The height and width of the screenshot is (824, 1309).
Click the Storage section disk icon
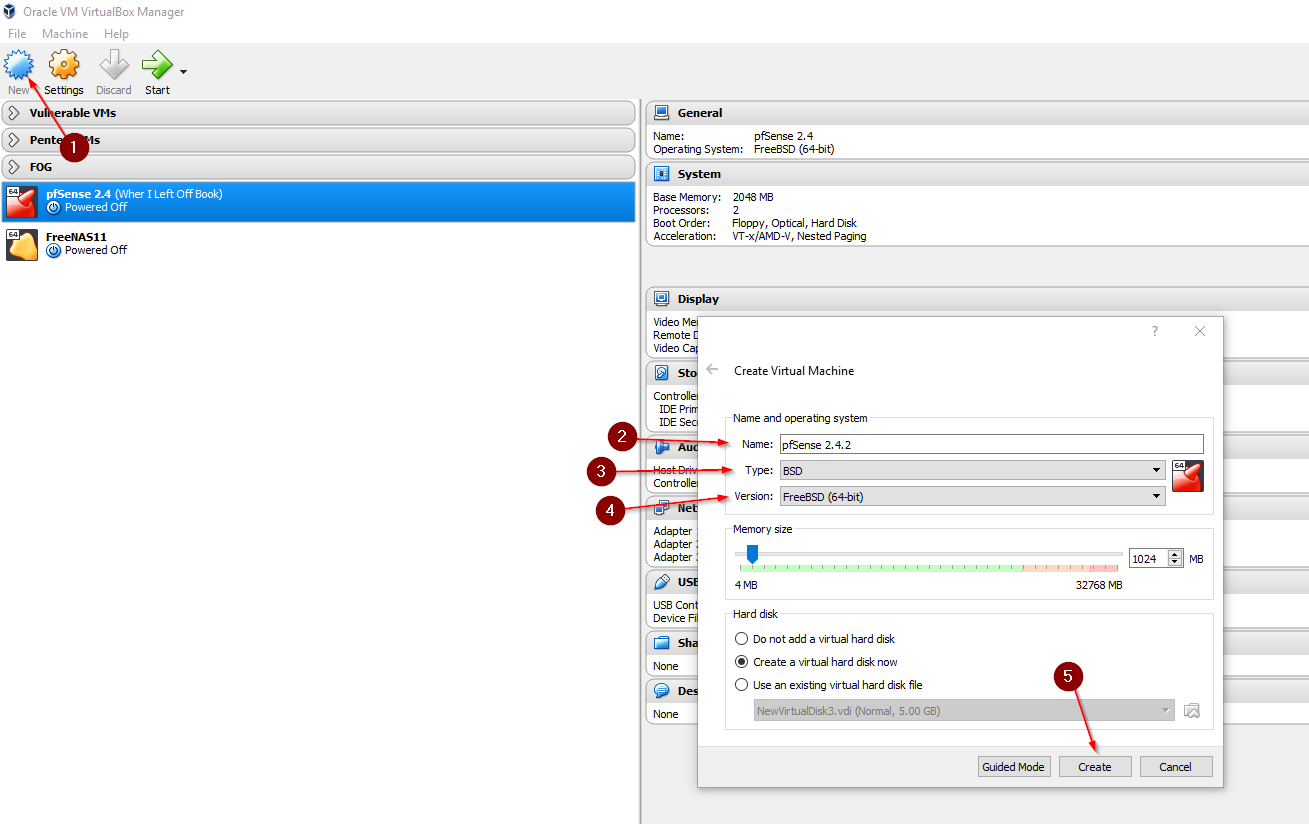662,373
